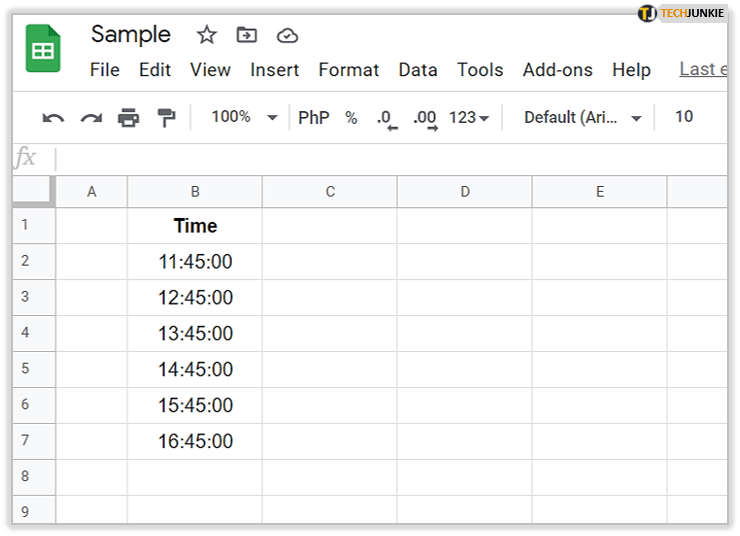Click the print icon
Screen dimensions: 740x536
pos(129,118)
